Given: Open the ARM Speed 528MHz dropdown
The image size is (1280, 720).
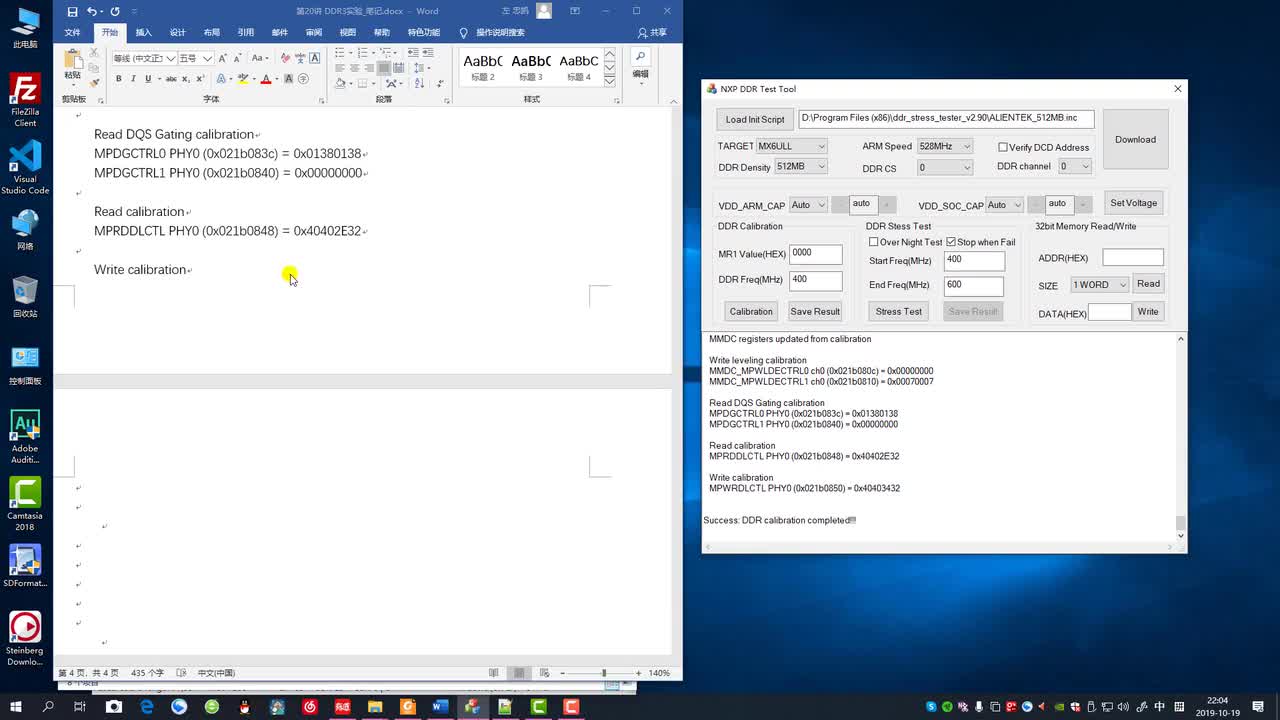Looking at the screenshot, I should point(945,146).
